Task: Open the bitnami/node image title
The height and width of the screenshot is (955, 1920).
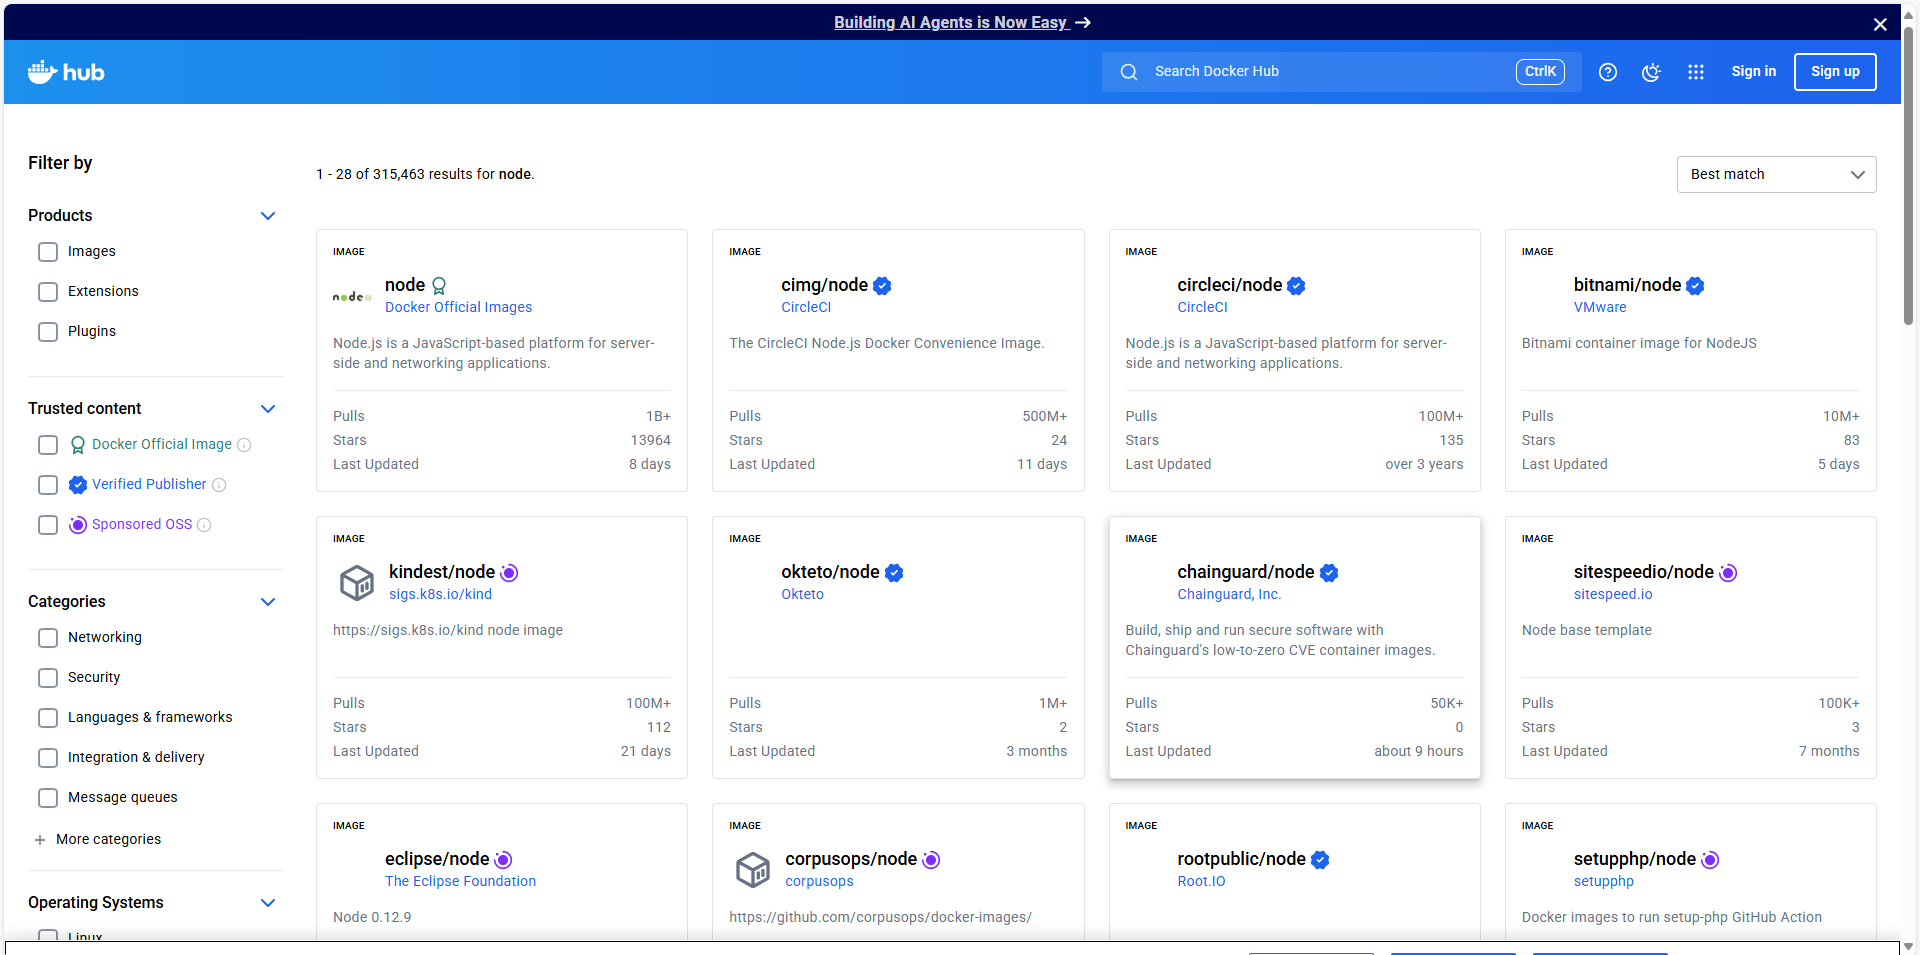Action: click(x=1627, y=285)
